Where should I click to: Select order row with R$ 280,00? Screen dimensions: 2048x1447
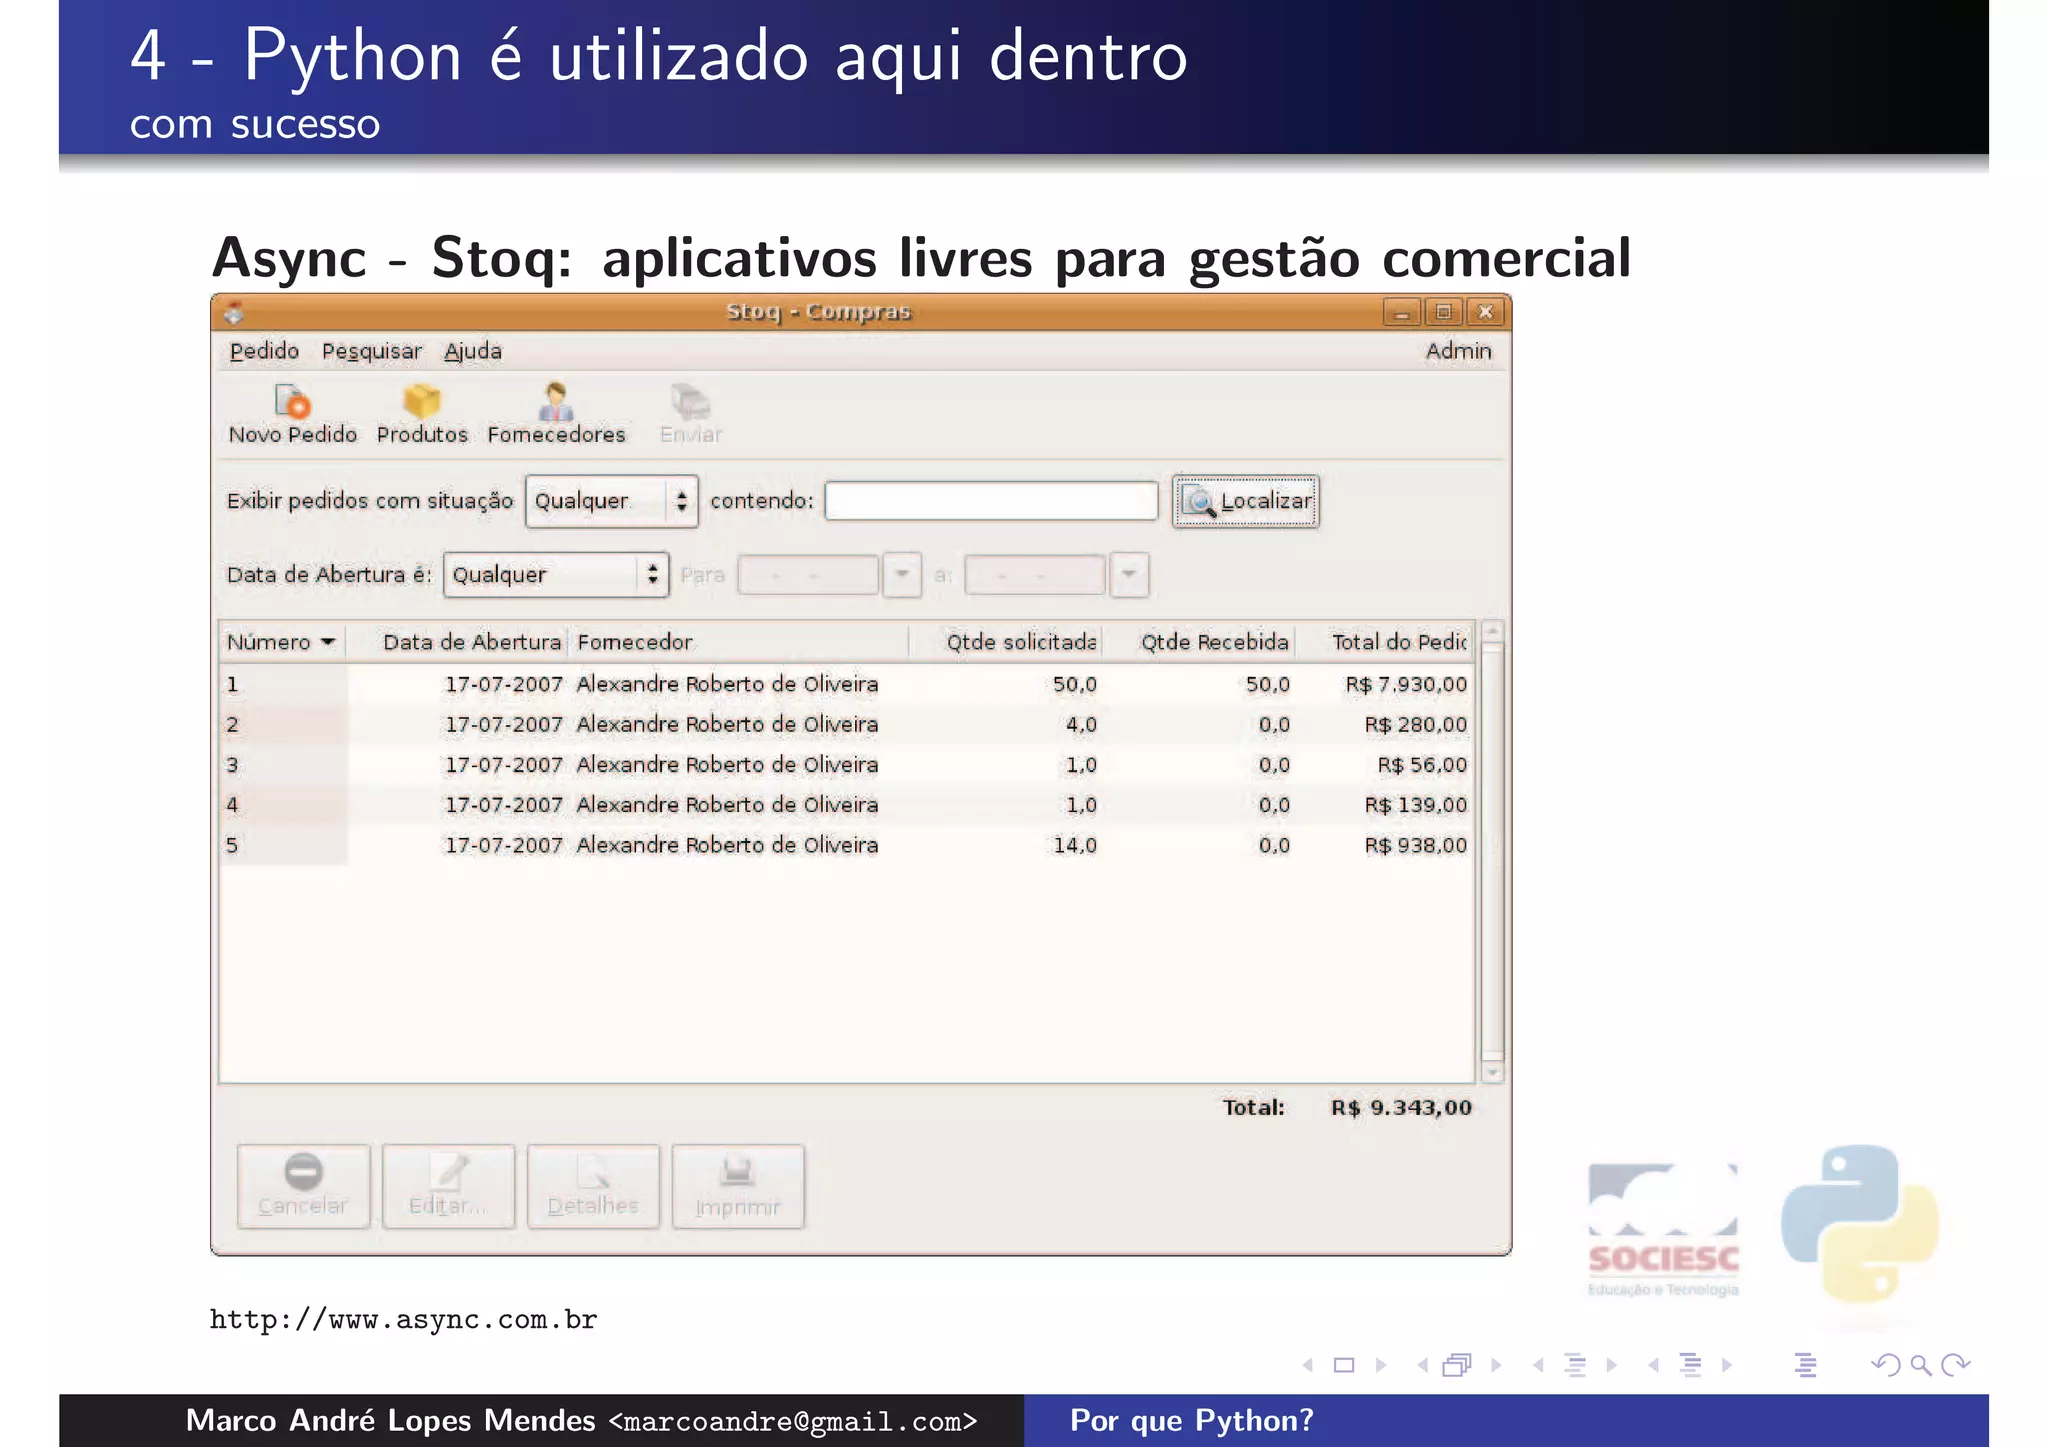pos(846,725)
